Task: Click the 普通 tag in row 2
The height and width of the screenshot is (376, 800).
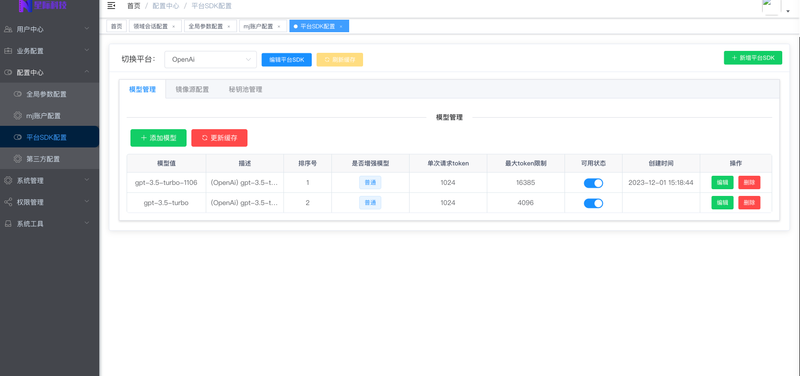Action: [x=370, y=203]
